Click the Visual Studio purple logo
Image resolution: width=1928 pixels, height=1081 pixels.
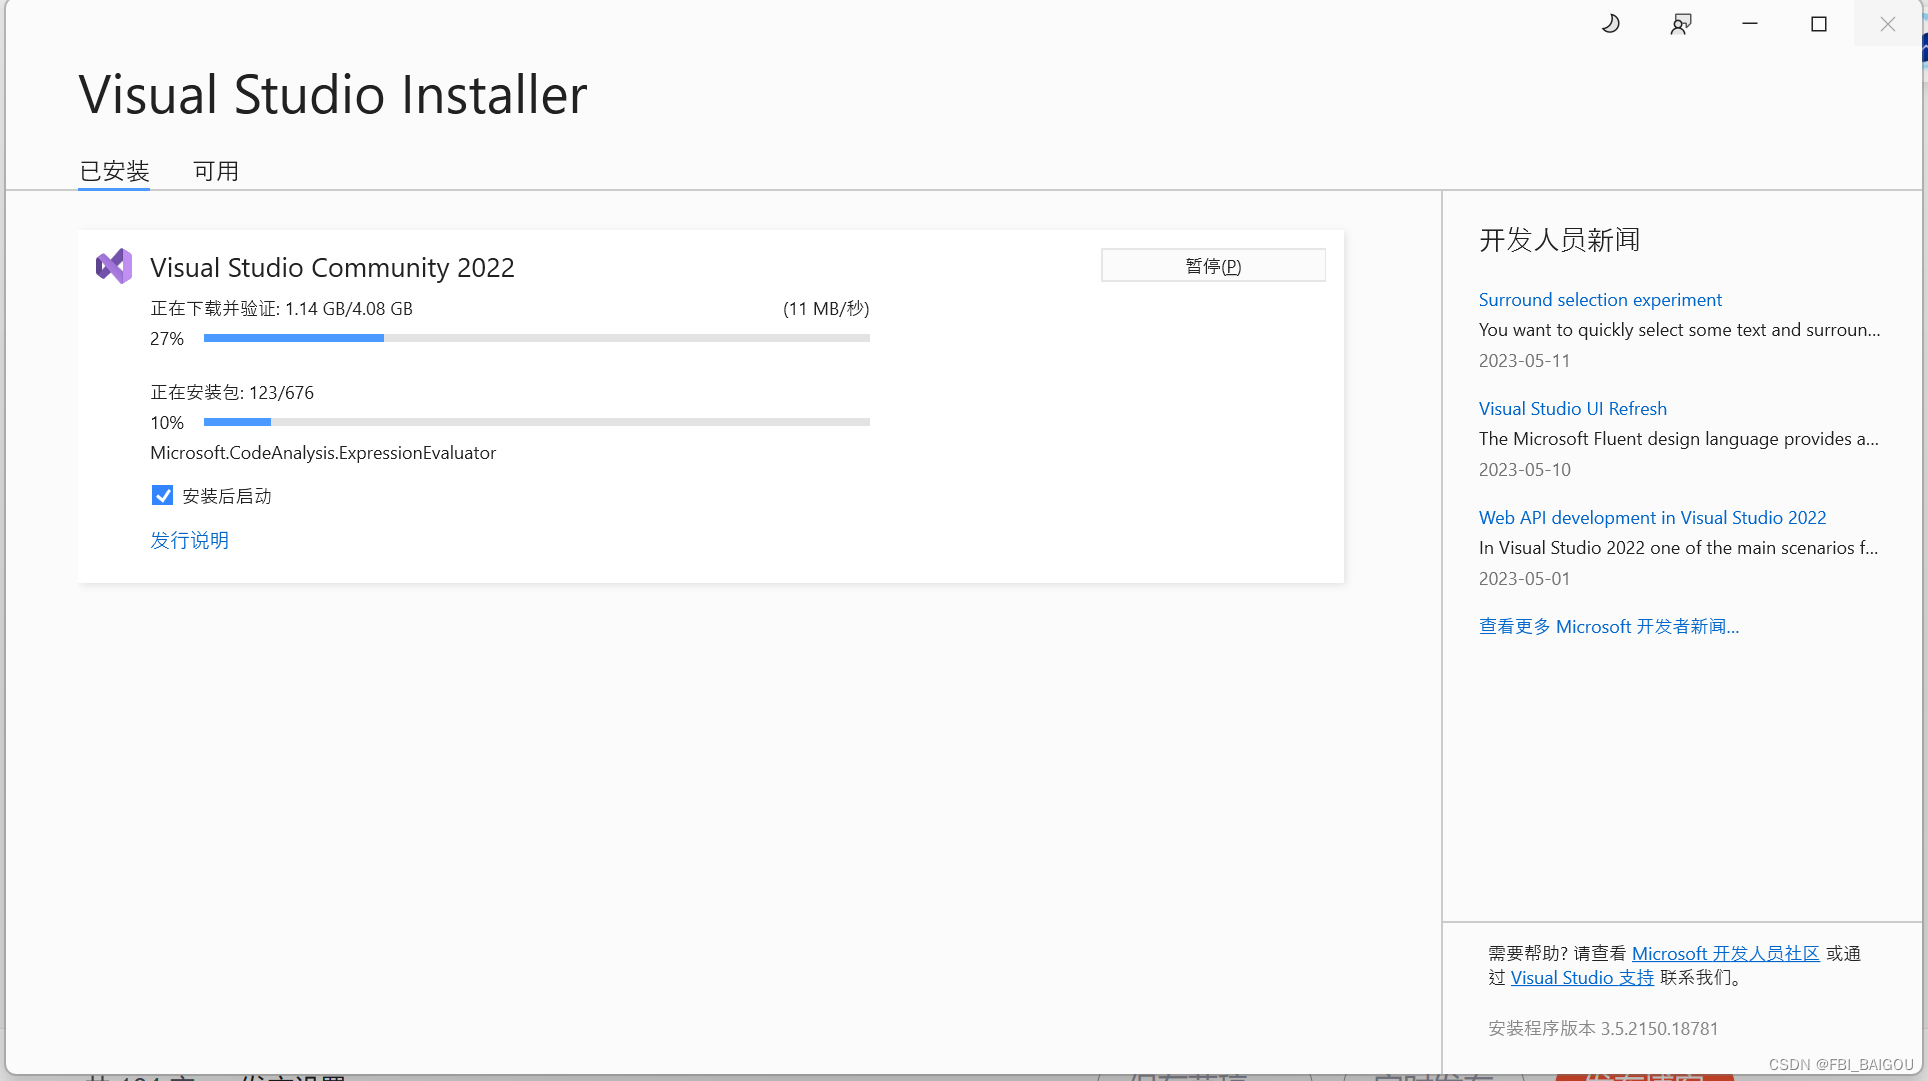pos(114,266)
